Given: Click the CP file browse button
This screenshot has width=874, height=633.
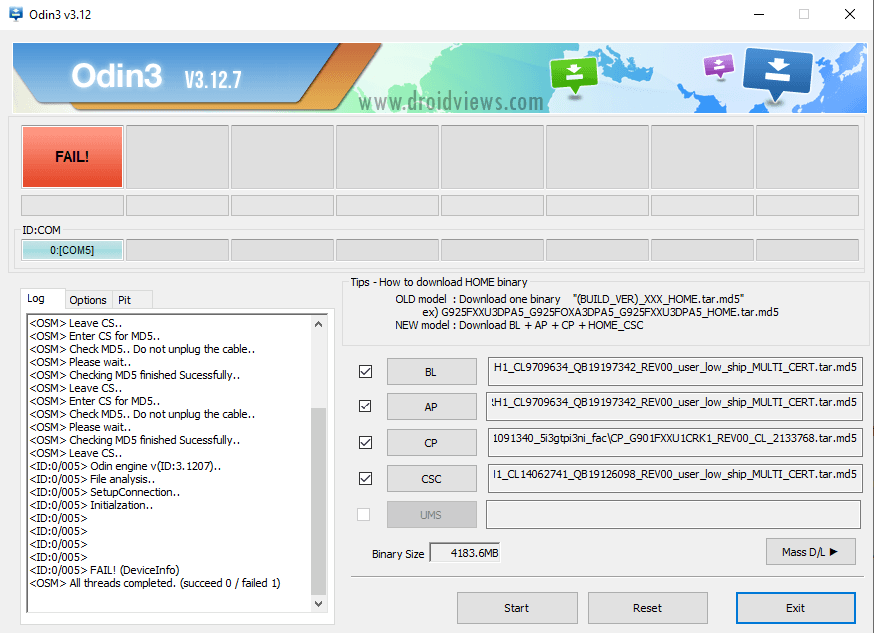Looking at the screenshot, I should [432, 442].
